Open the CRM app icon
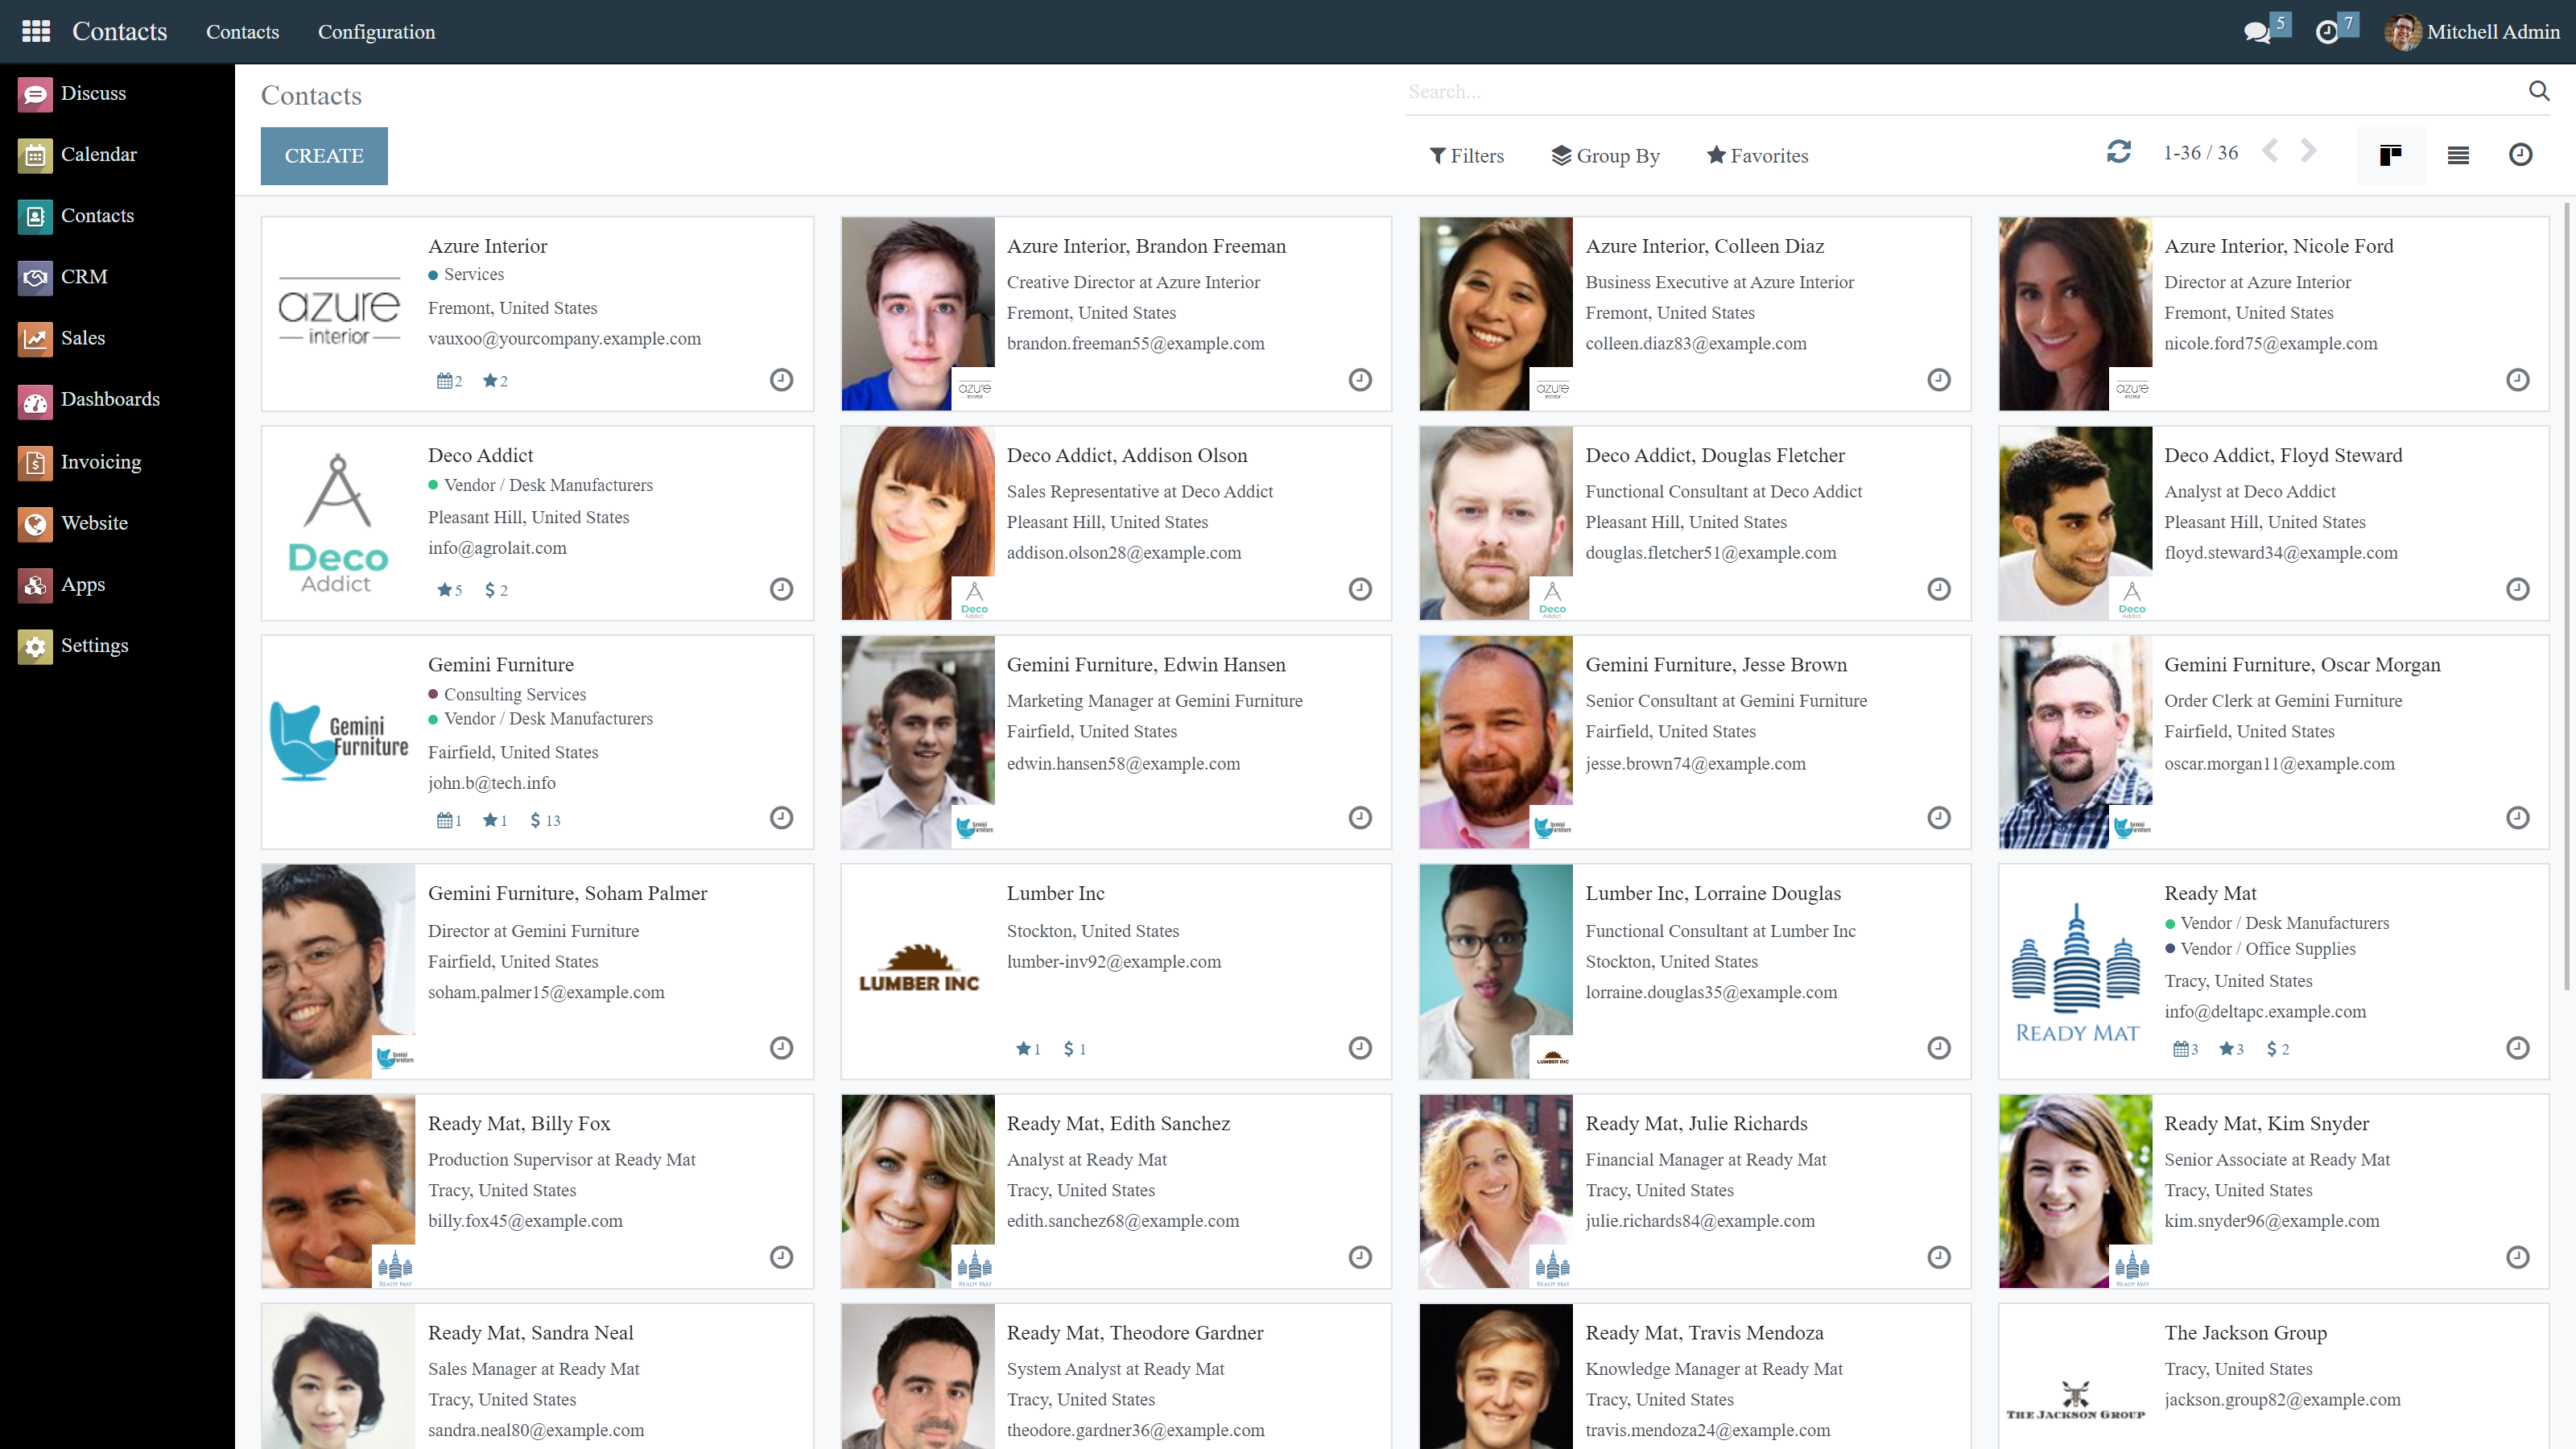The width and height of the screenshot is (2576, 1449). point(36,277)
